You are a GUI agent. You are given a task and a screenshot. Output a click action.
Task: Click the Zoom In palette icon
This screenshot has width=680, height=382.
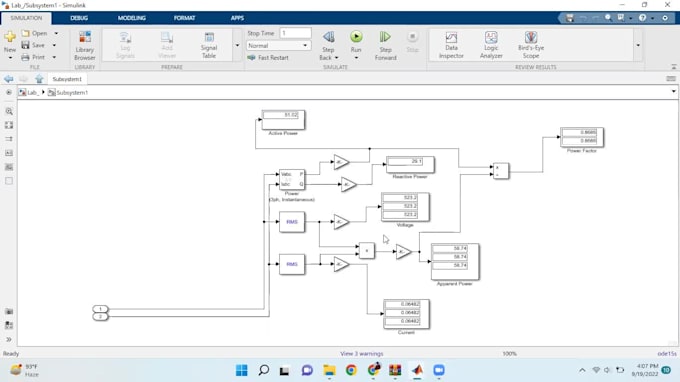[x=9, y=111]
